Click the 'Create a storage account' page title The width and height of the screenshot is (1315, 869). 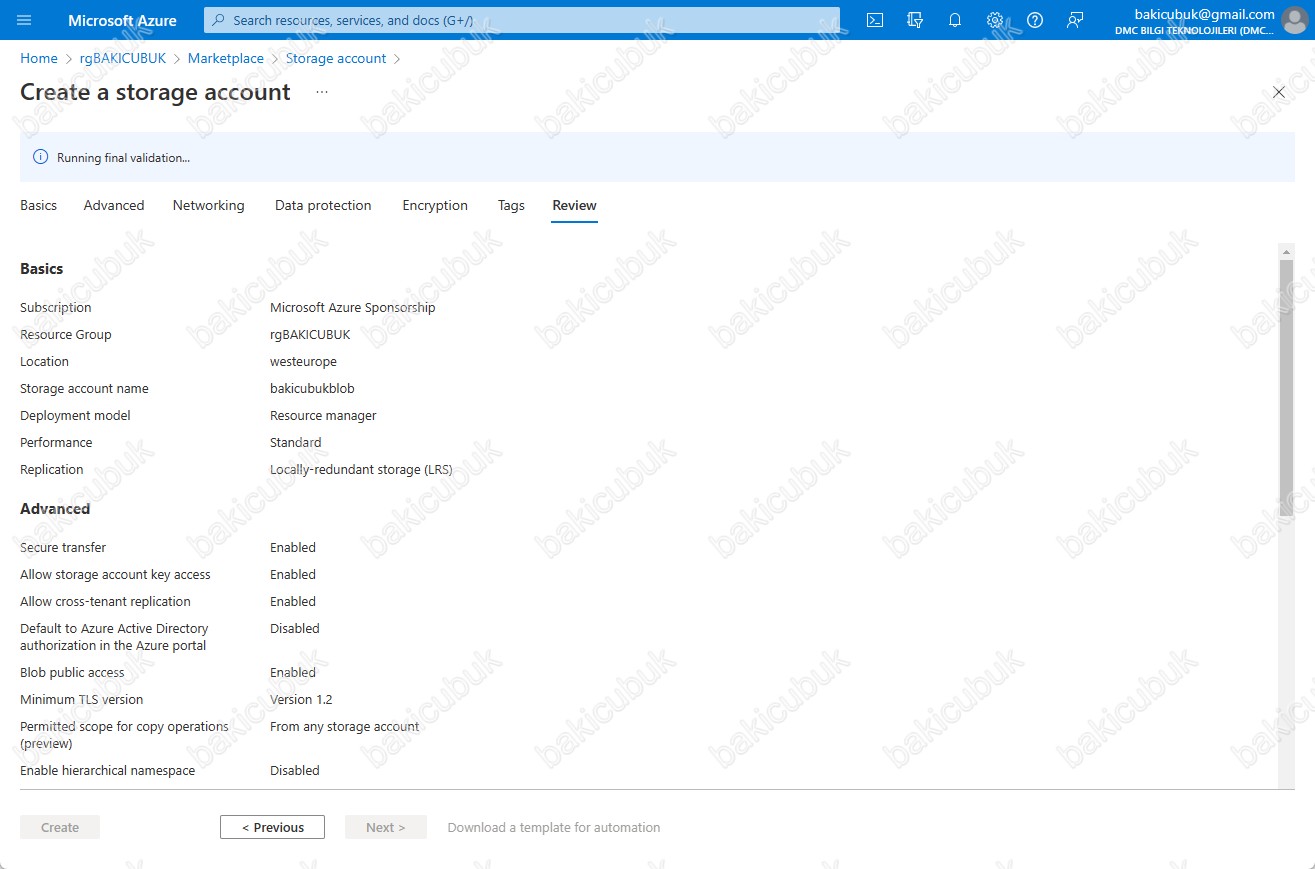click(155, 92)
